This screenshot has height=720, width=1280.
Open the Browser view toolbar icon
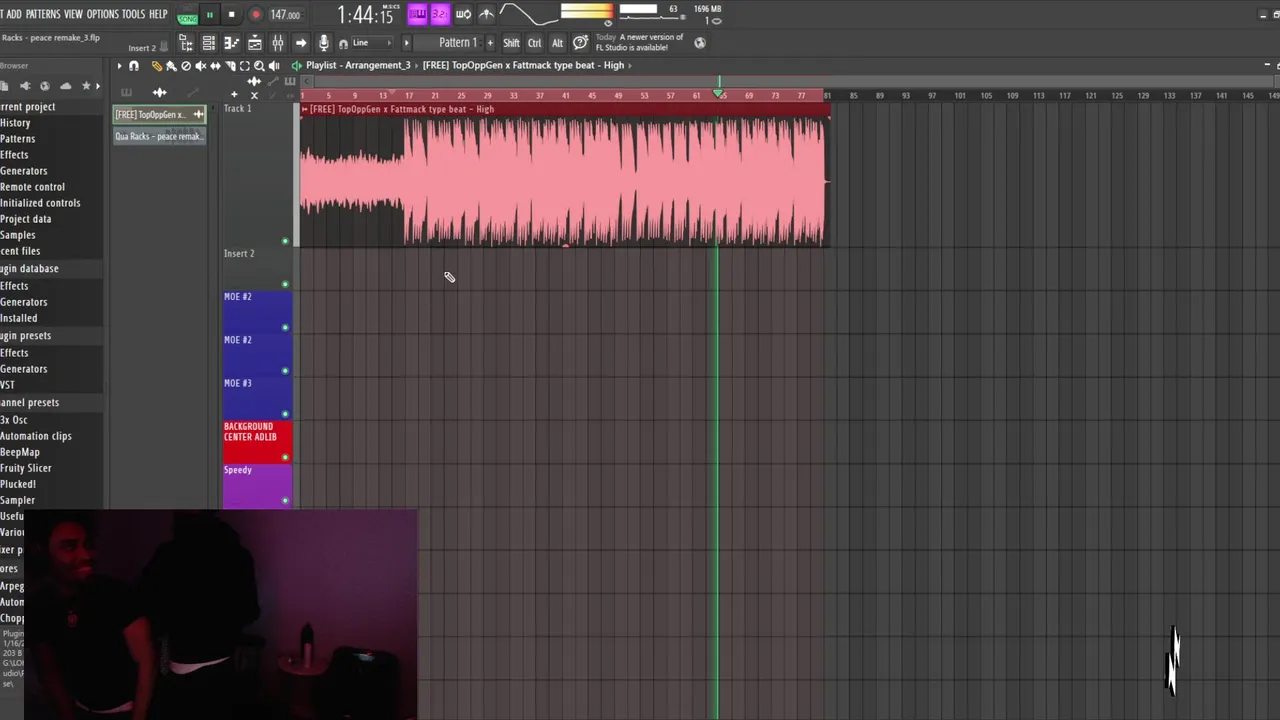pyautogui.click(x=185, y=43)
